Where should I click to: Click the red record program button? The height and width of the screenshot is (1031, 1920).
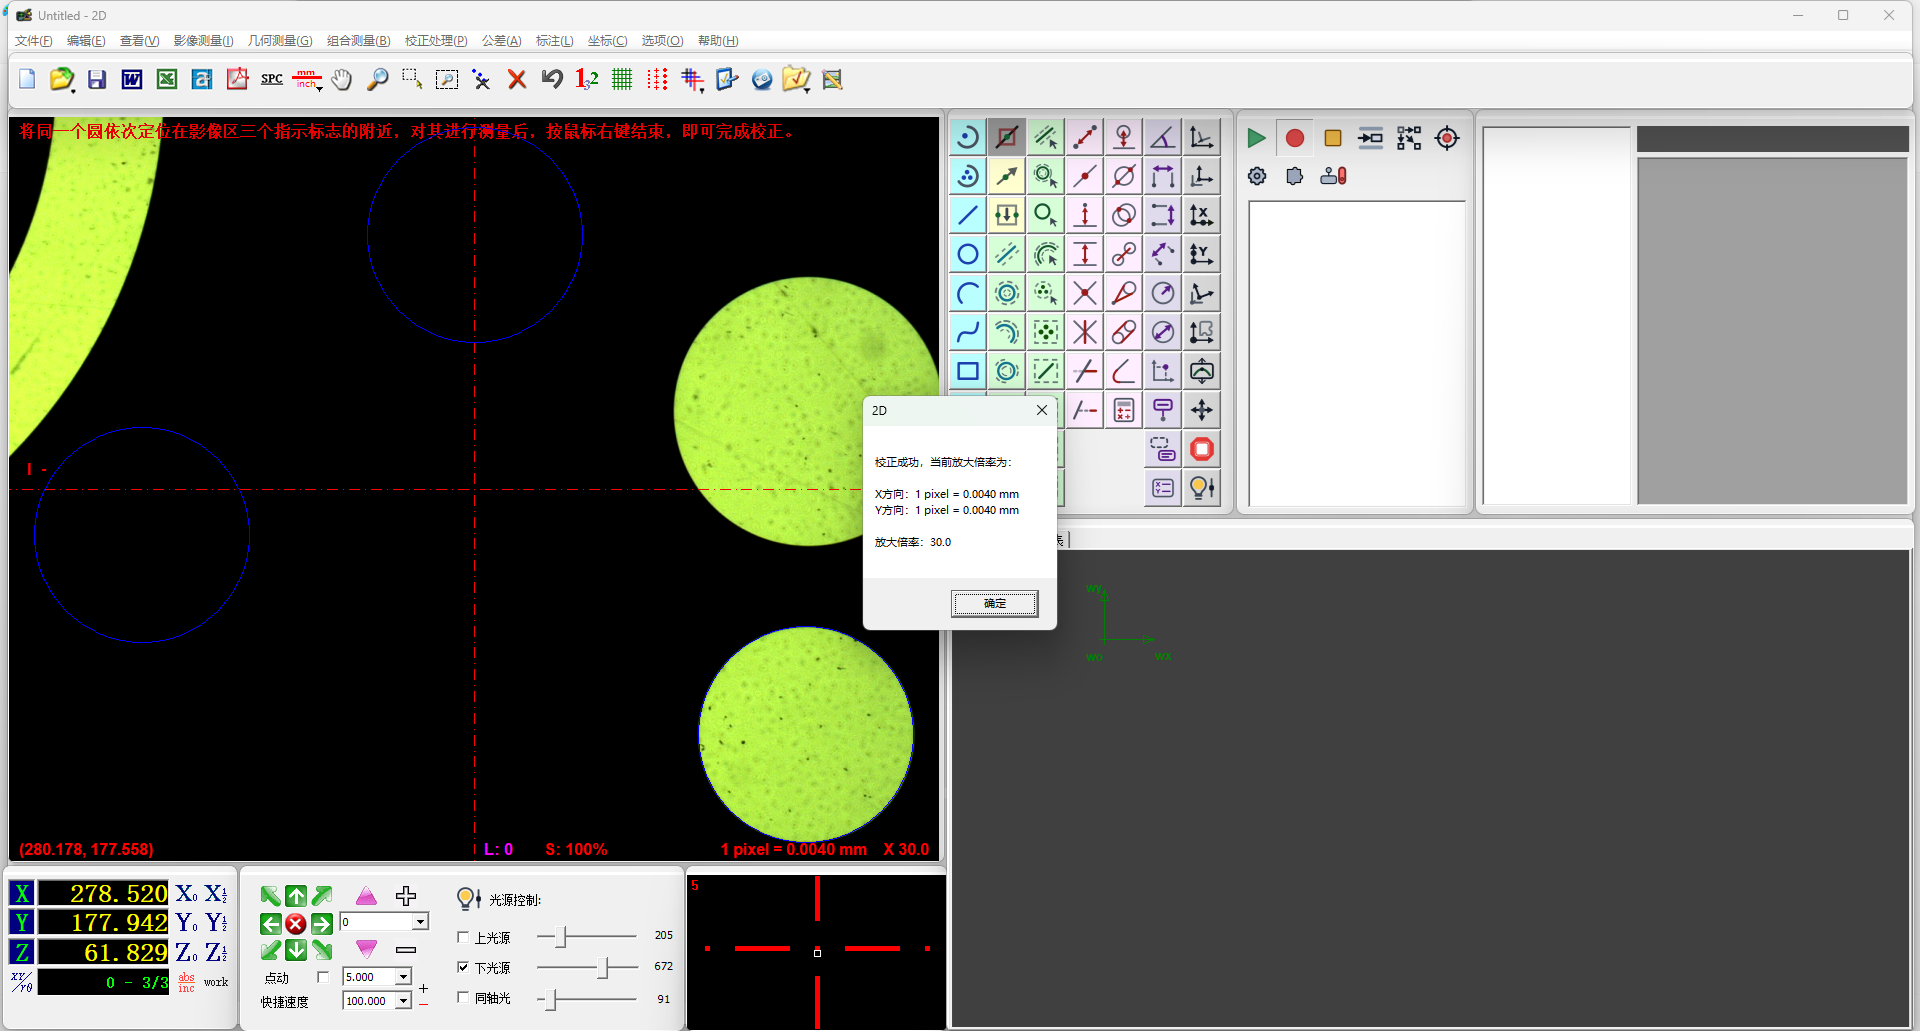click(1295, 138)
